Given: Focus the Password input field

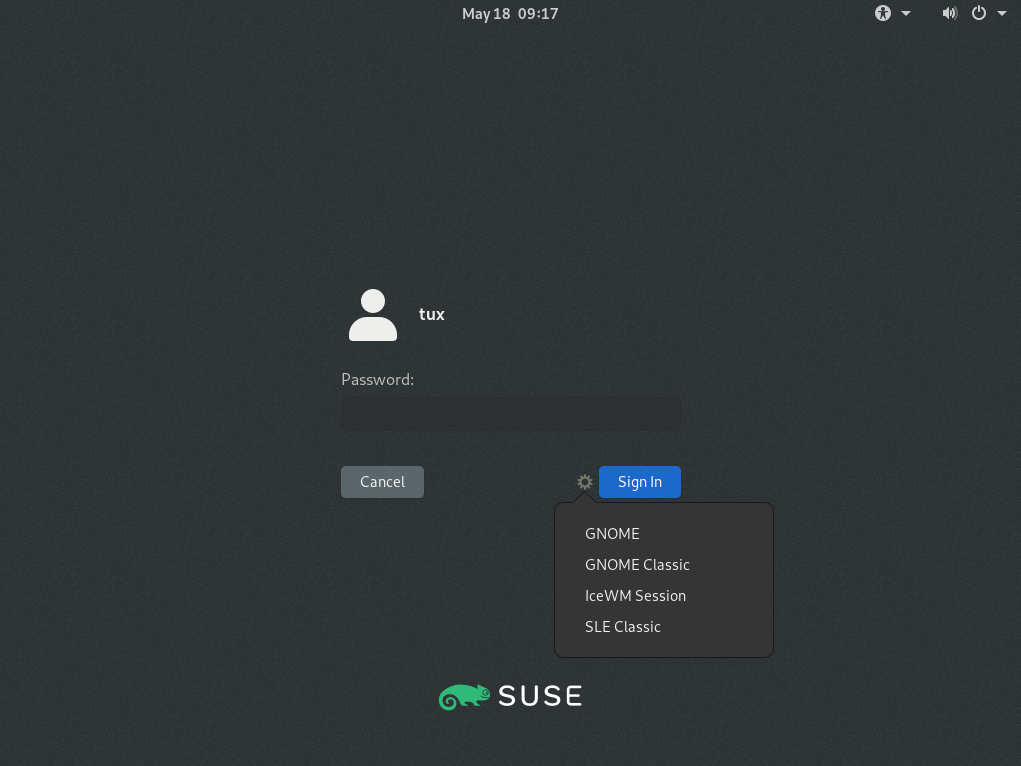Looking at the screenshot, I should click(510, 413).
